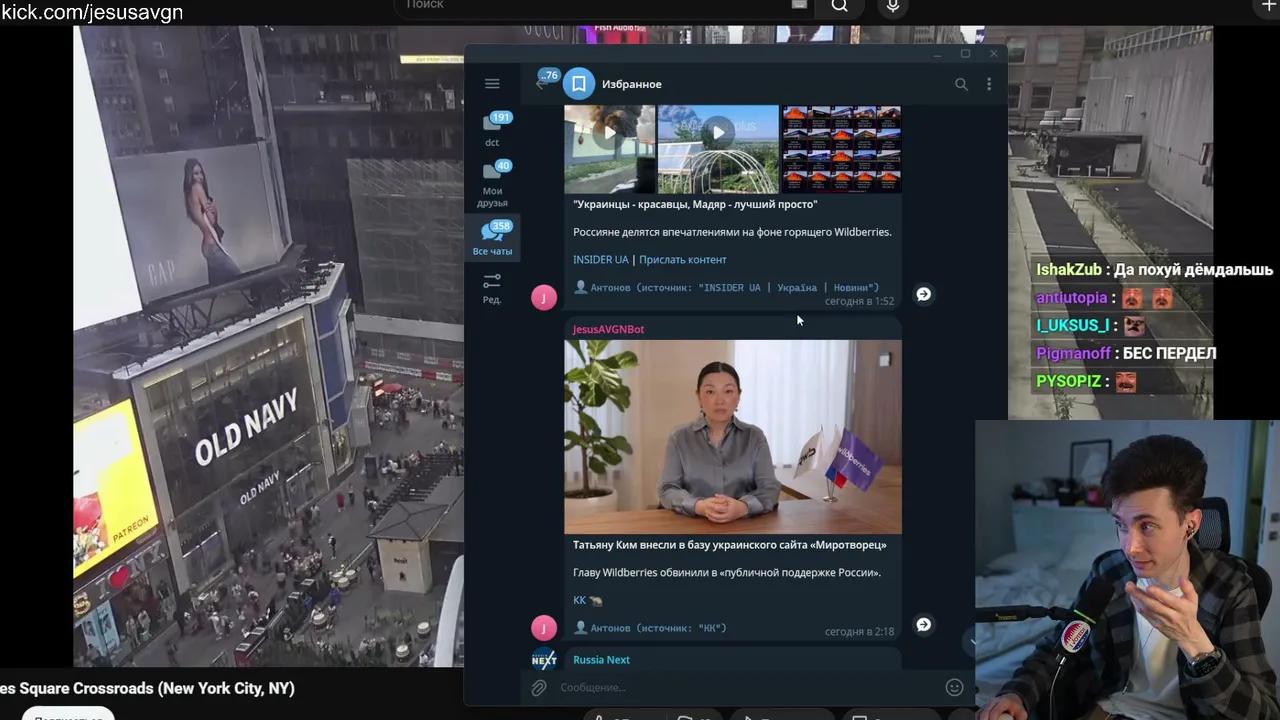The width and height of the screenshot is (1280, 720).
Task: Open the Russia Next sender name
Action: (601, 660)
